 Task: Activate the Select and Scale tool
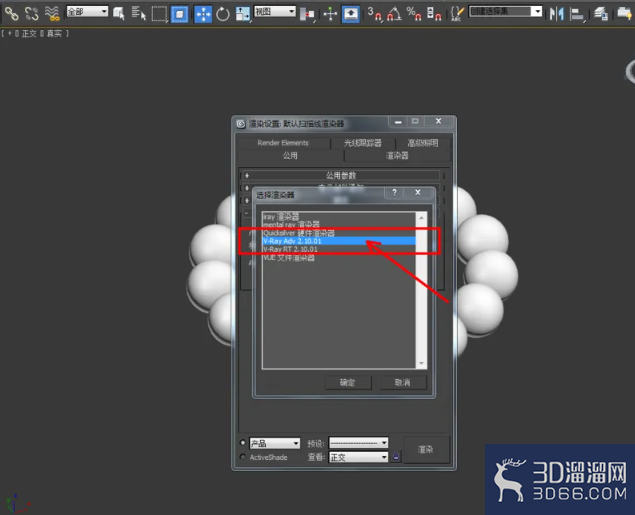point(242,14)
